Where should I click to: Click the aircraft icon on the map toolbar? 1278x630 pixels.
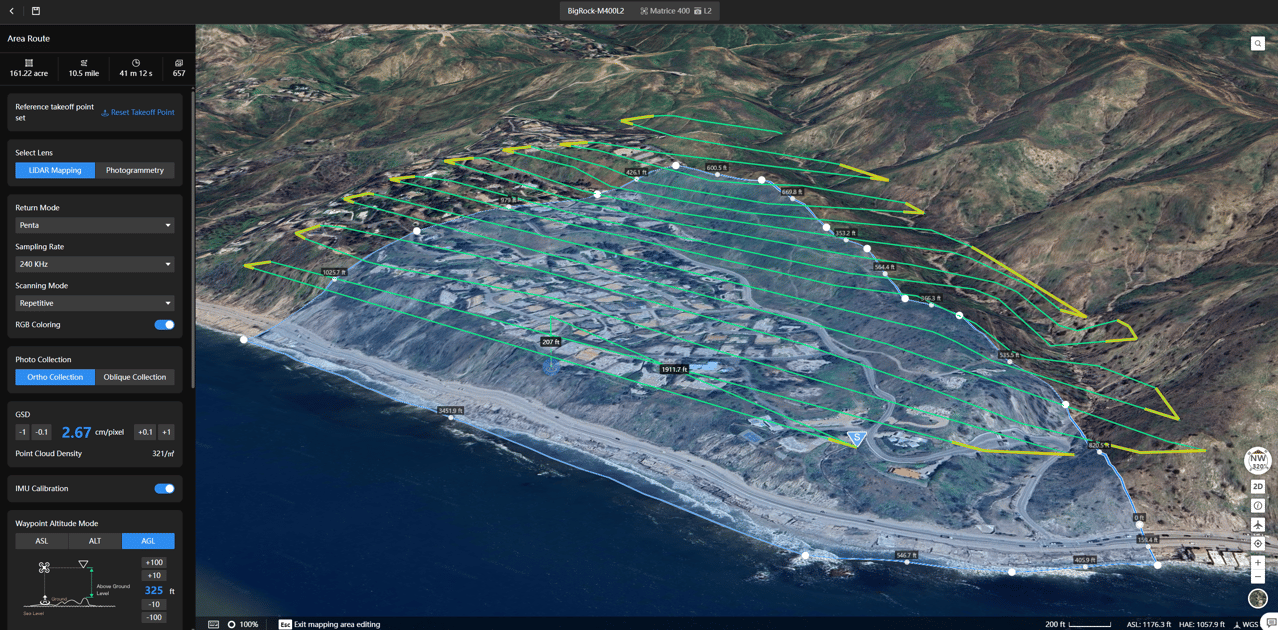pyautogui.click(x=1257, y=524)
